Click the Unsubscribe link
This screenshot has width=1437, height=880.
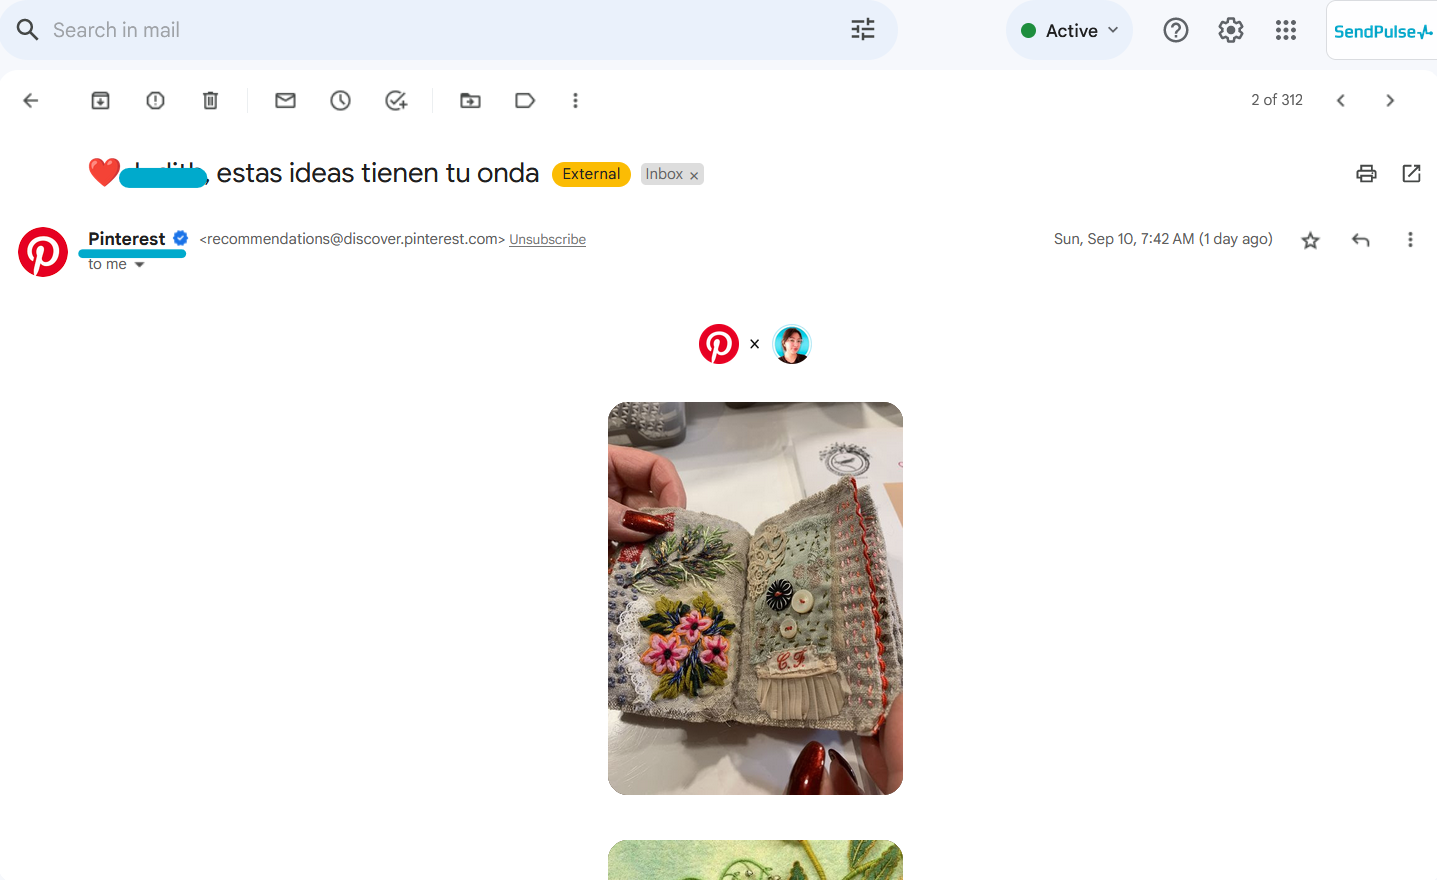(x=548, y=240)
